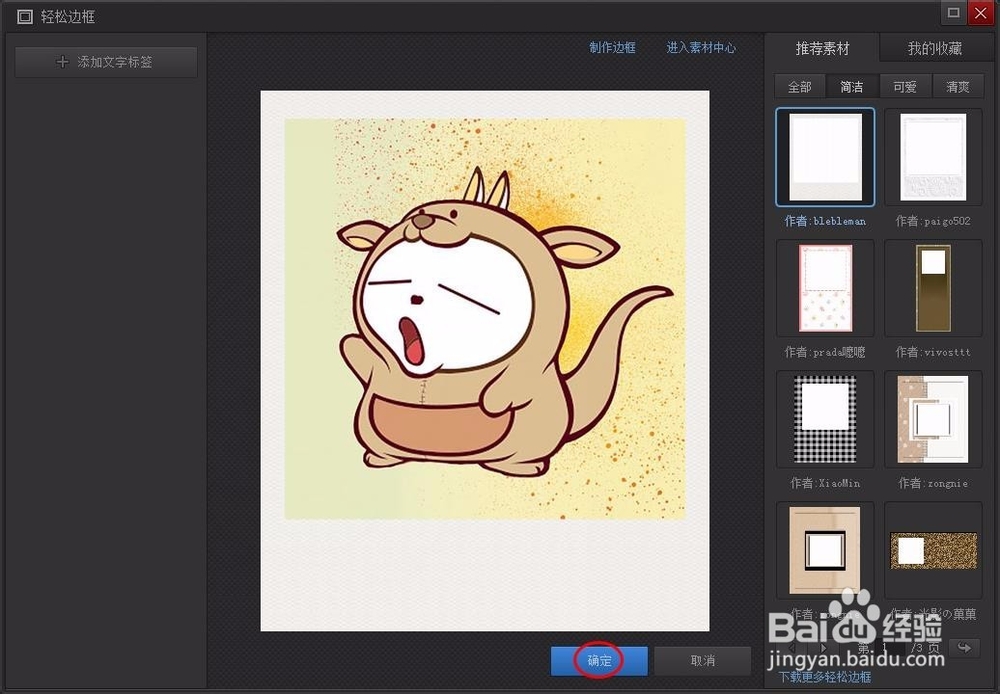Click the 轻松边框 title bar icon
Screen dimensions: 1000x694
[25, 17]
